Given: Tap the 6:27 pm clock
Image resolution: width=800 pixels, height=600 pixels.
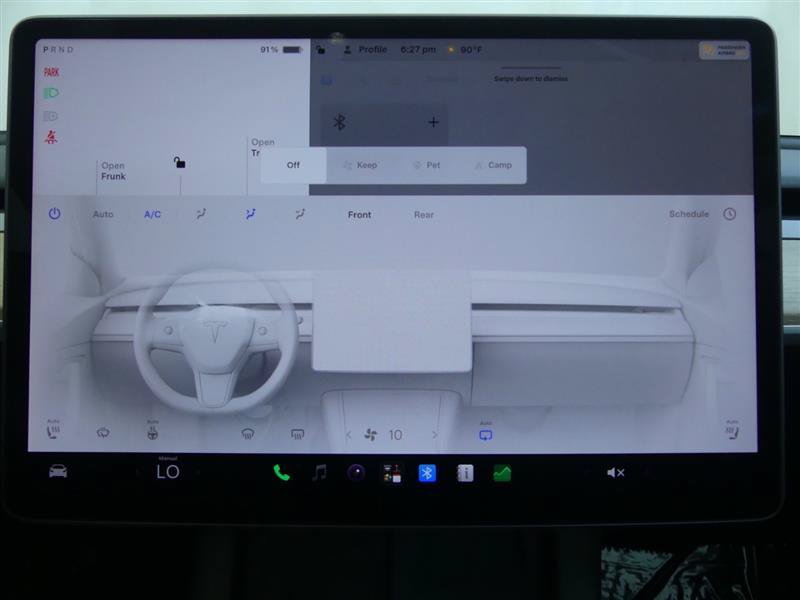Looking at the screenshot, I should point(418,49).
